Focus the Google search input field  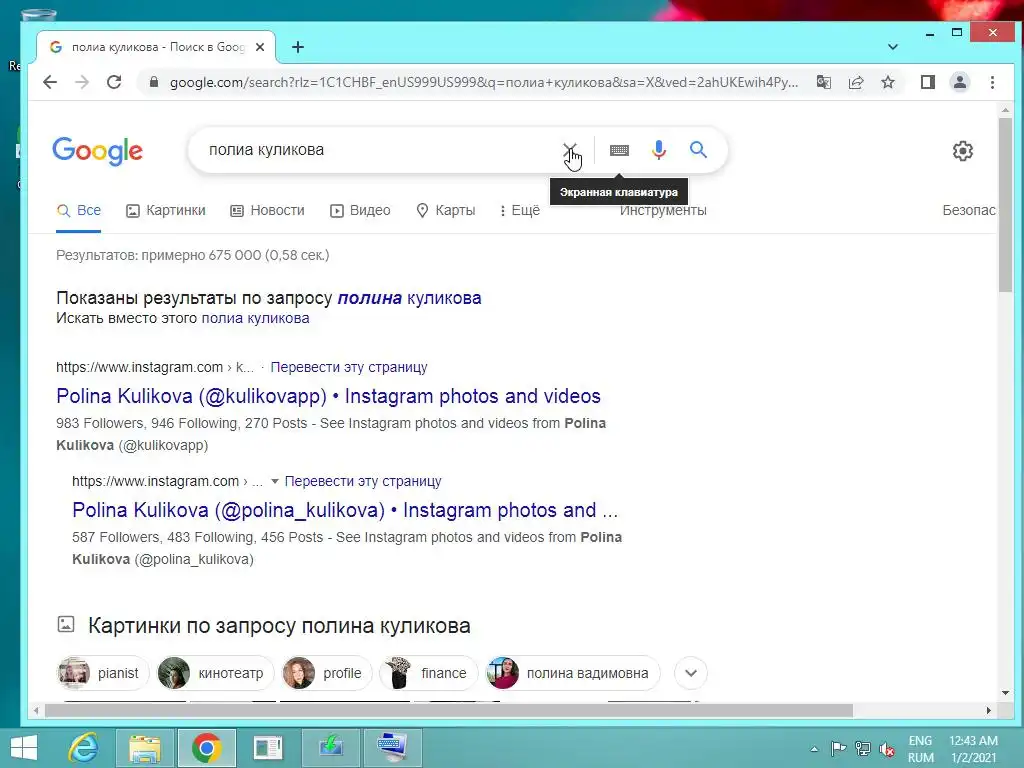379,150
